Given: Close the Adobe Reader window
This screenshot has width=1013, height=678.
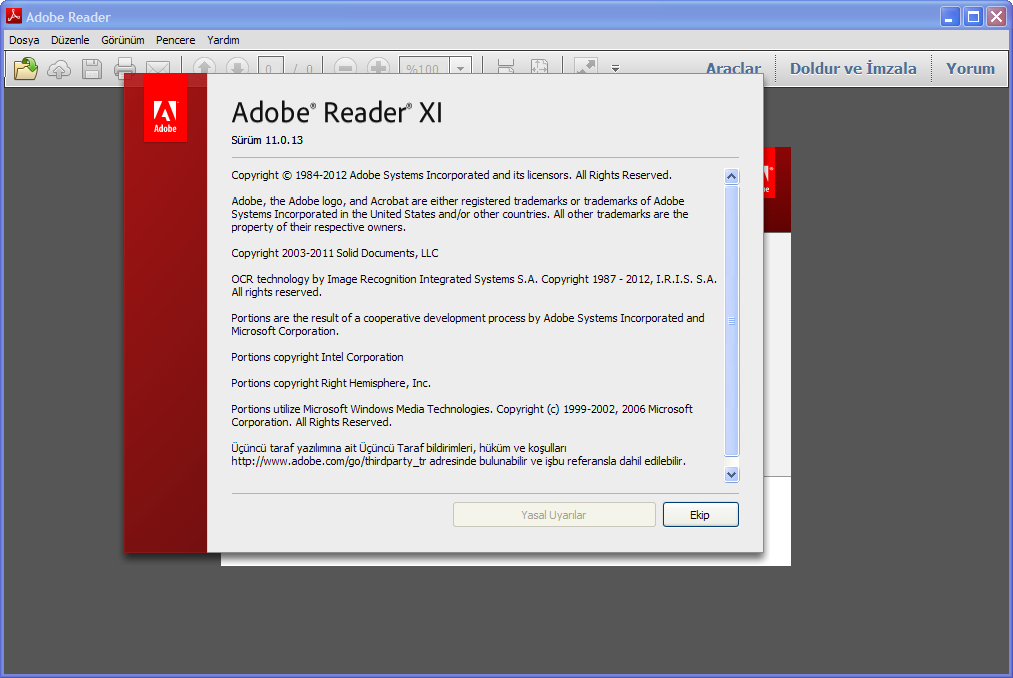Looking at the screenshot, I should pyautogui.click(x=996, y=16).
